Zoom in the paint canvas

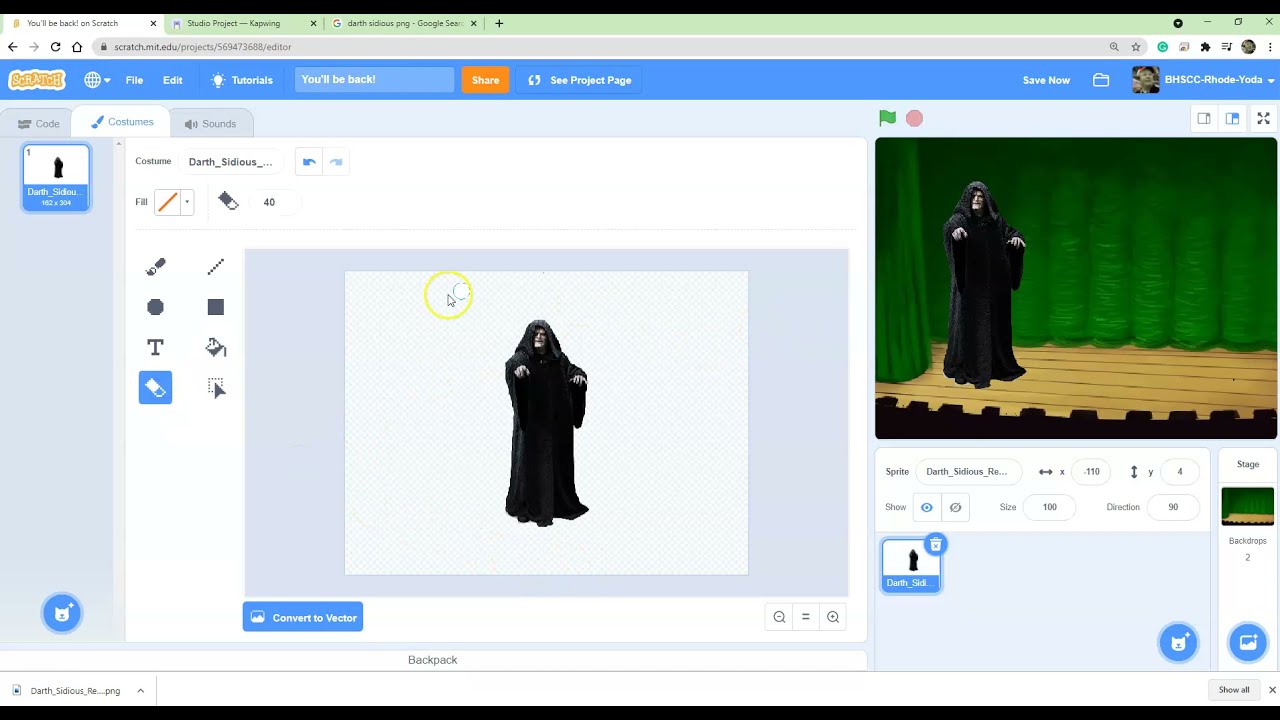click(x=833, y=617)
